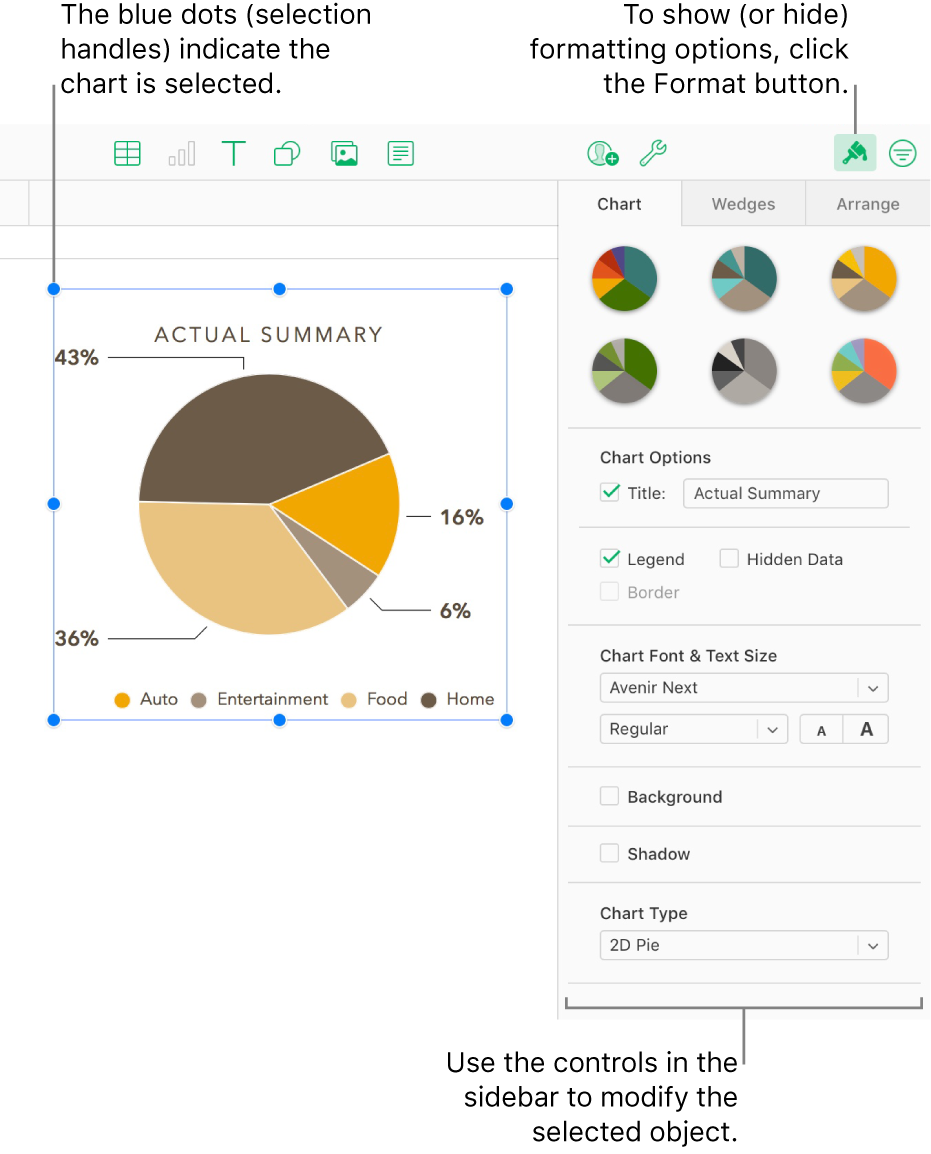The height and width of the screenshot is (1154, 931).
Task: Enable the Background checkbox
Action: [609, 796]
